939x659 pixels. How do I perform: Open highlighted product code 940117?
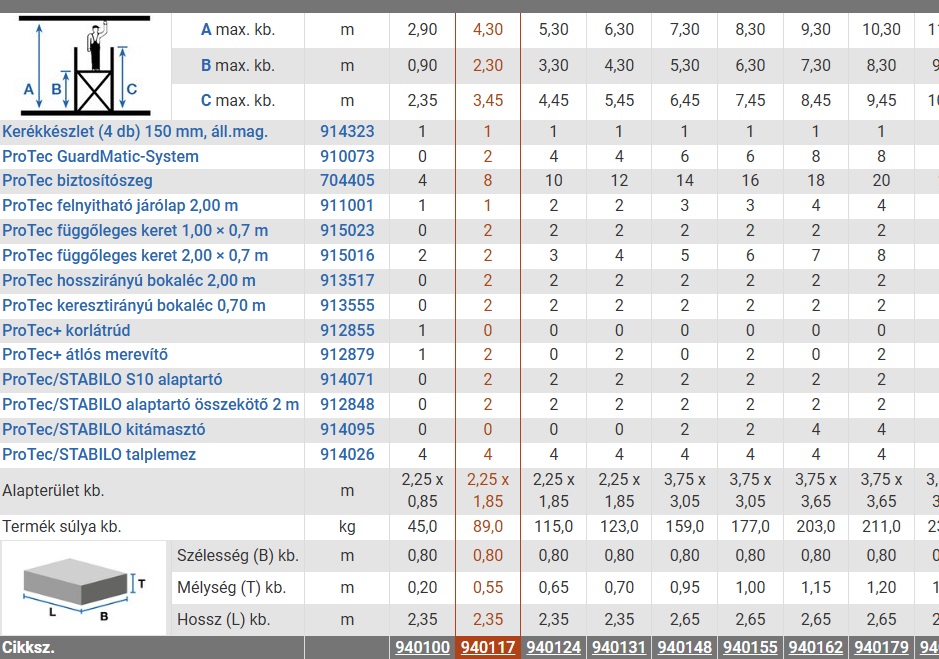pos(487,648)
